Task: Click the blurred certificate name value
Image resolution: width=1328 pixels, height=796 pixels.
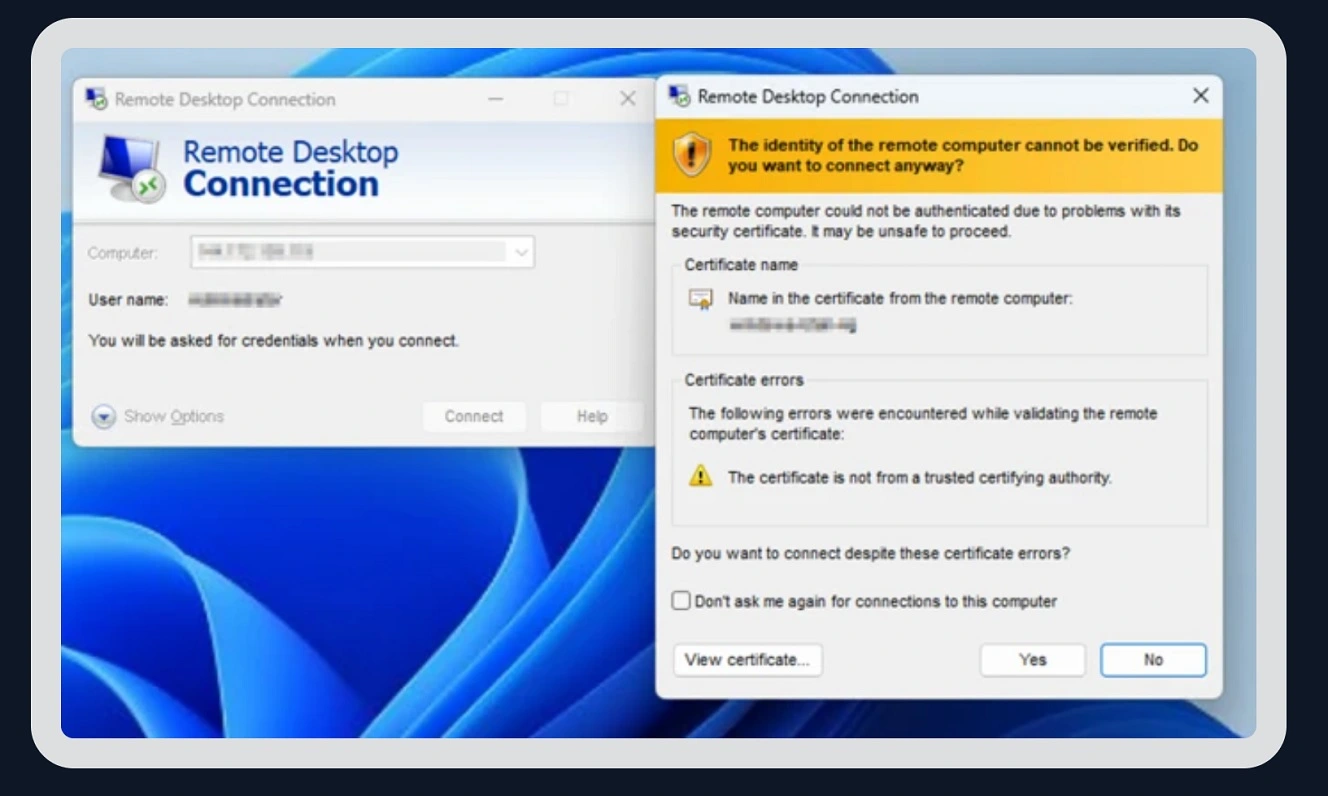Action: point(793,324)
